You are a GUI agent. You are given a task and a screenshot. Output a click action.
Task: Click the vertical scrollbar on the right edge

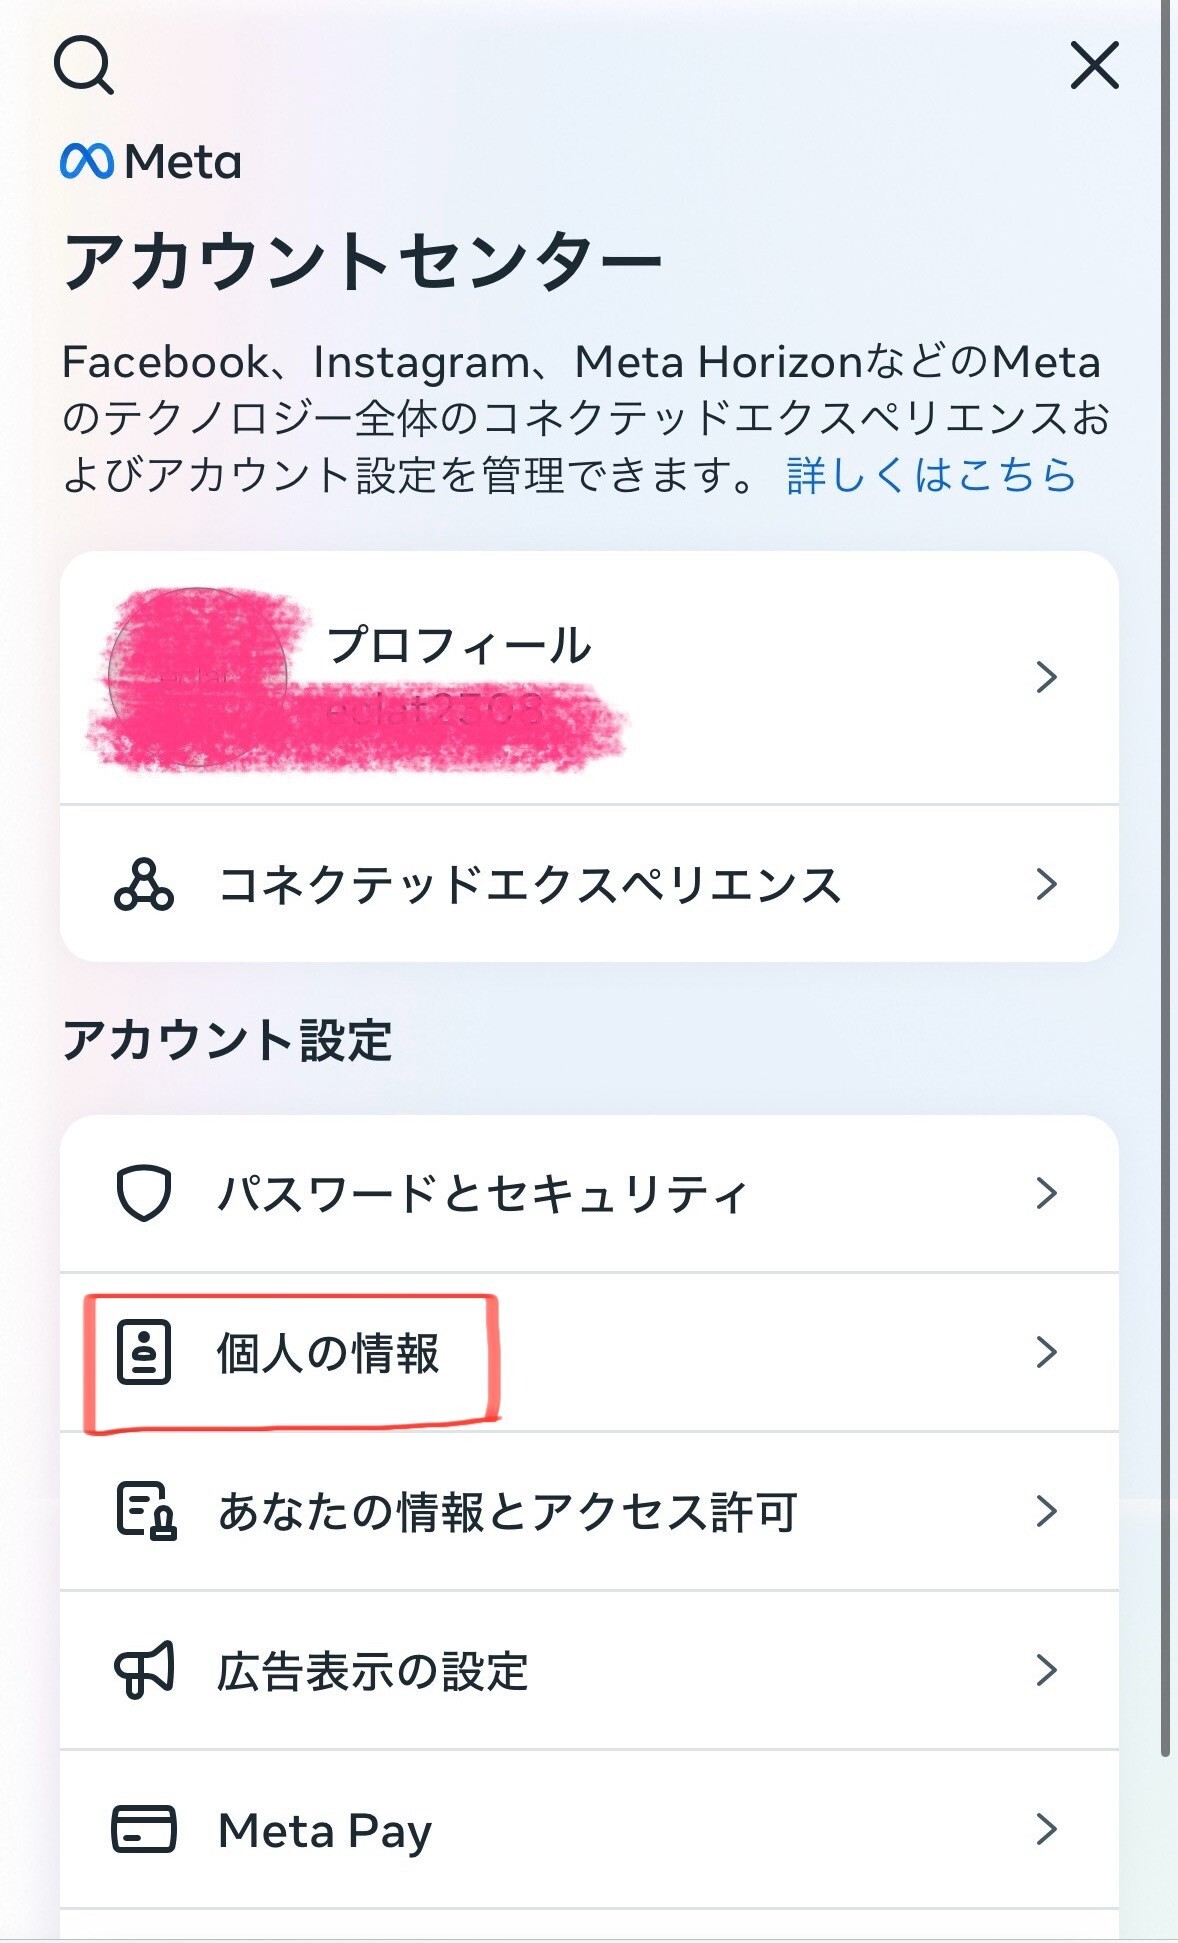pos(1165,878)
